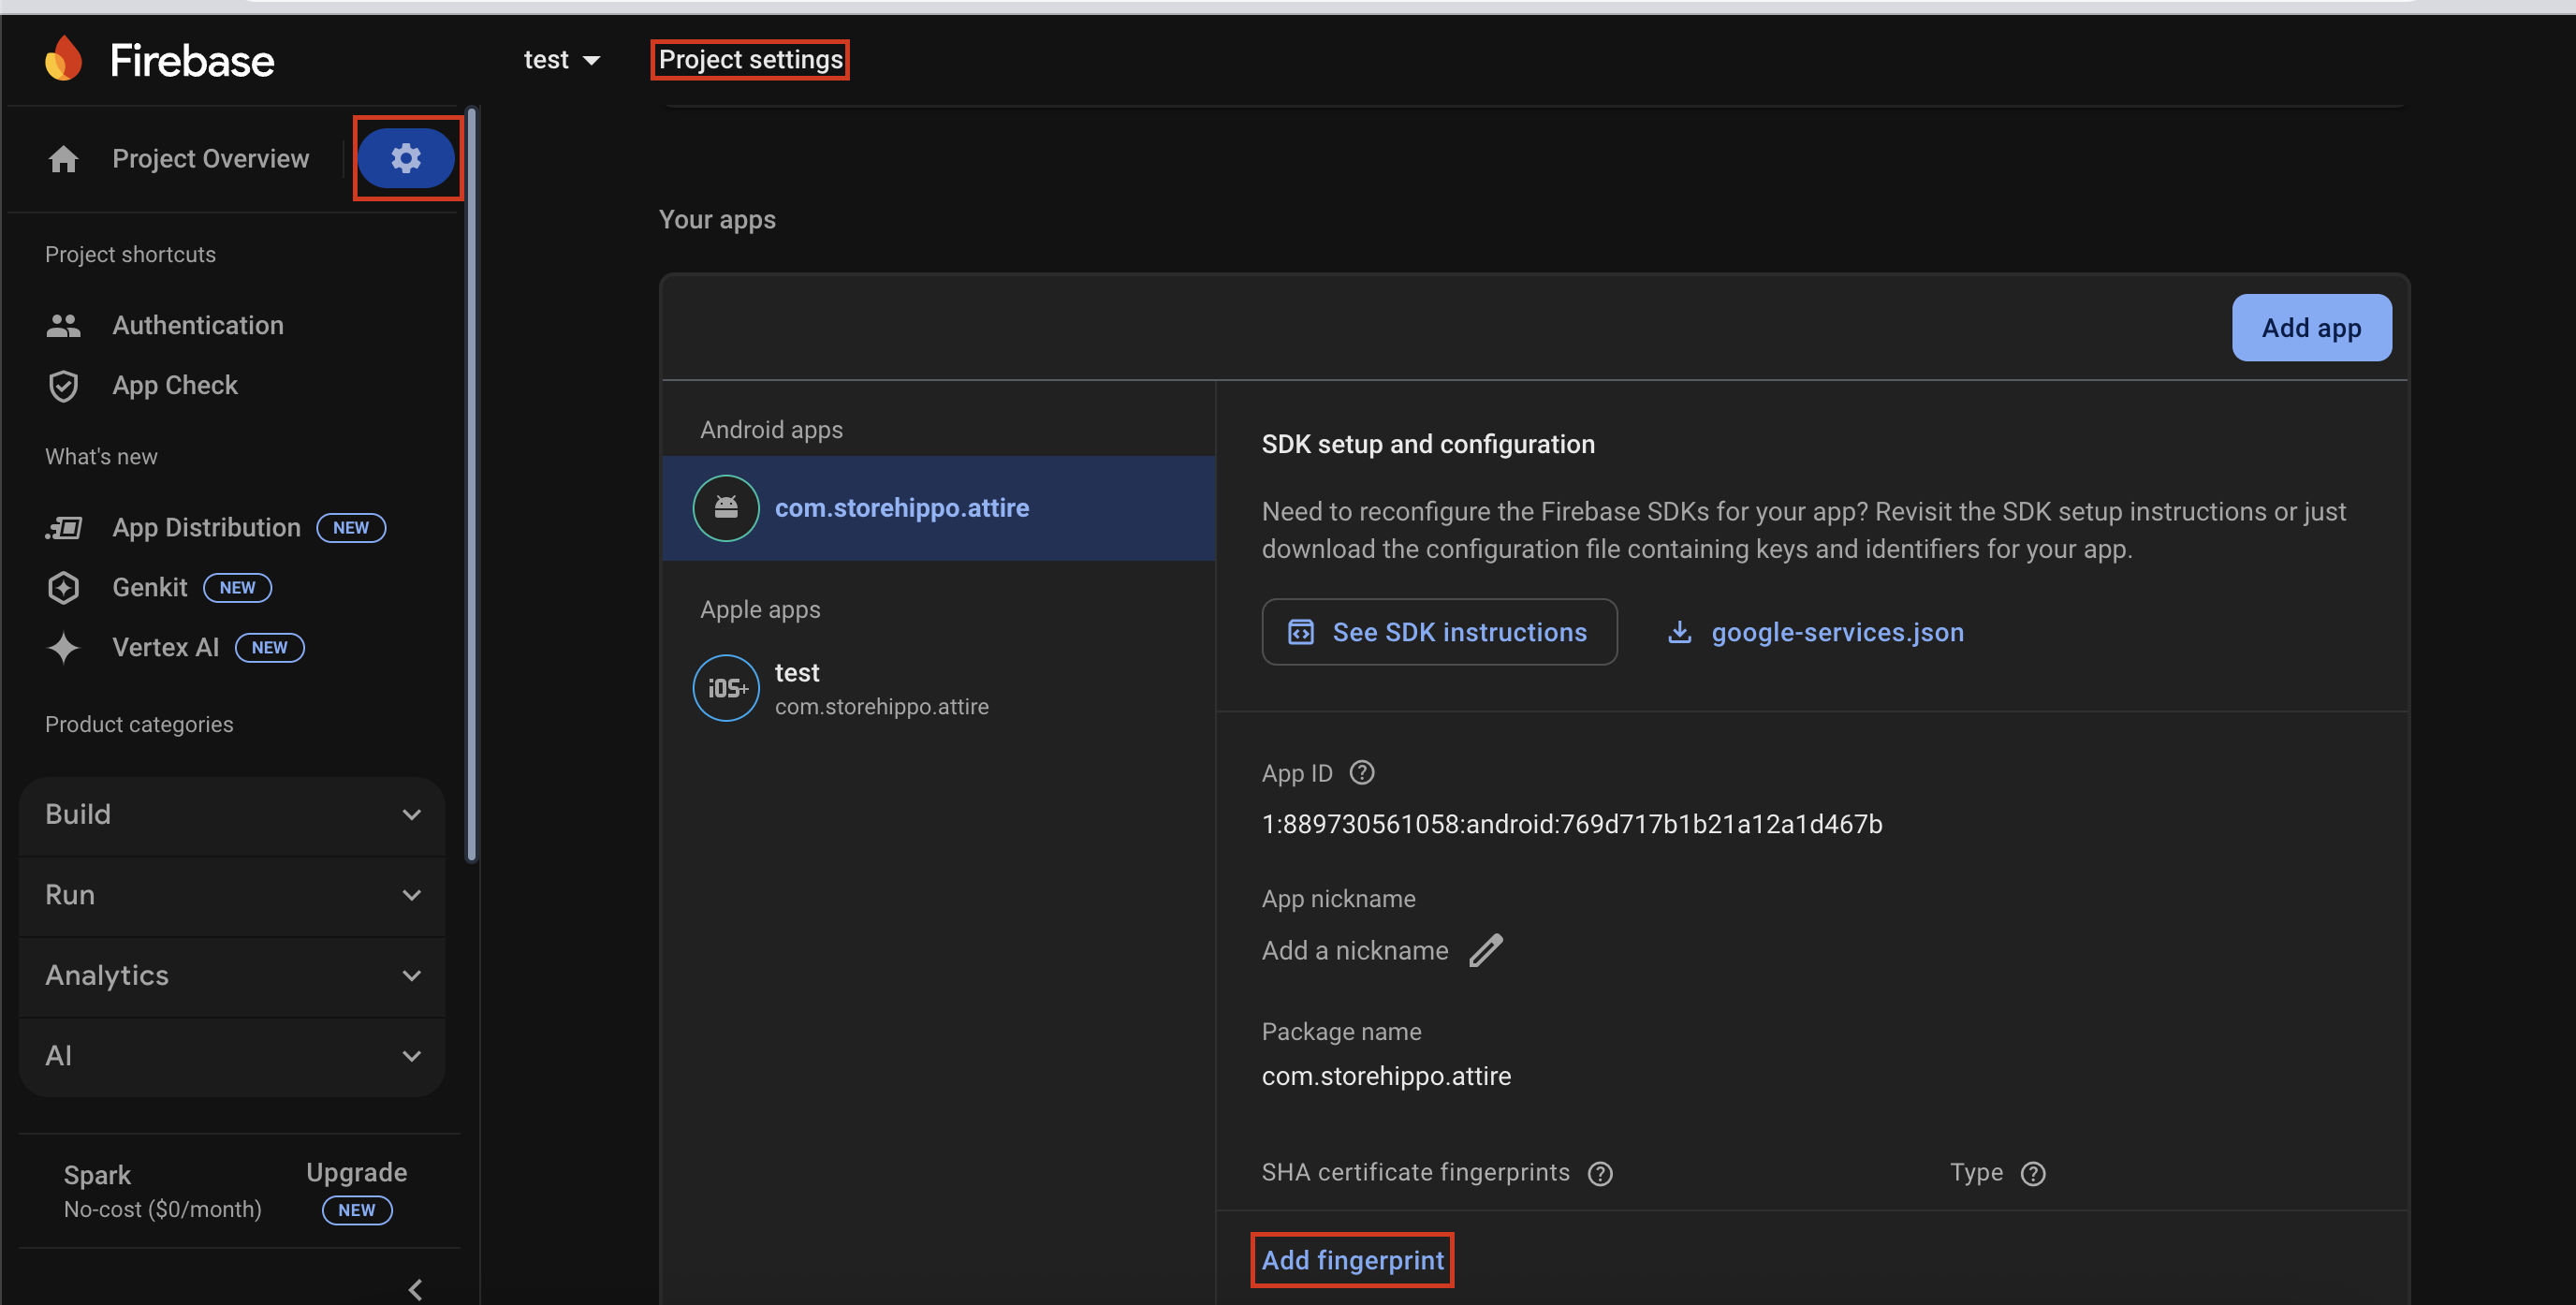Click the Project Overview home icon
The width and height of the screenshot is (2576, 1305).
coord(63,159)
